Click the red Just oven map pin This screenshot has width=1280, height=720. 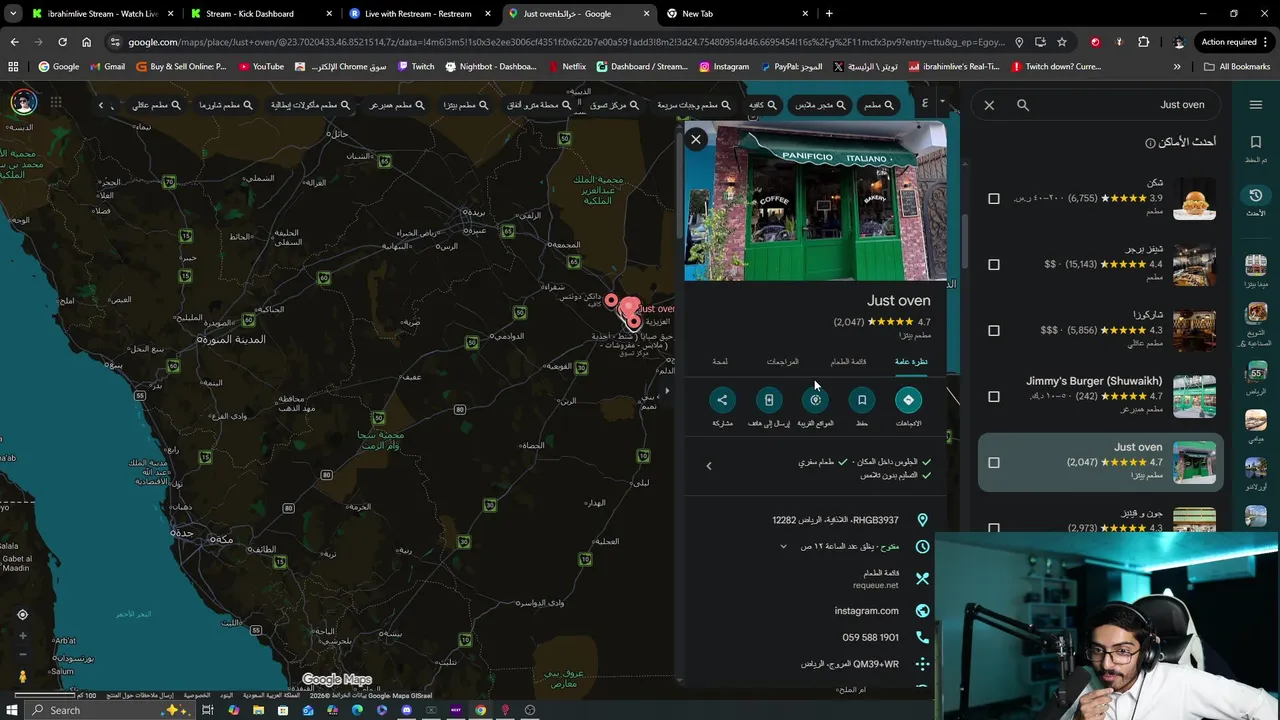(x=630, y=311)
